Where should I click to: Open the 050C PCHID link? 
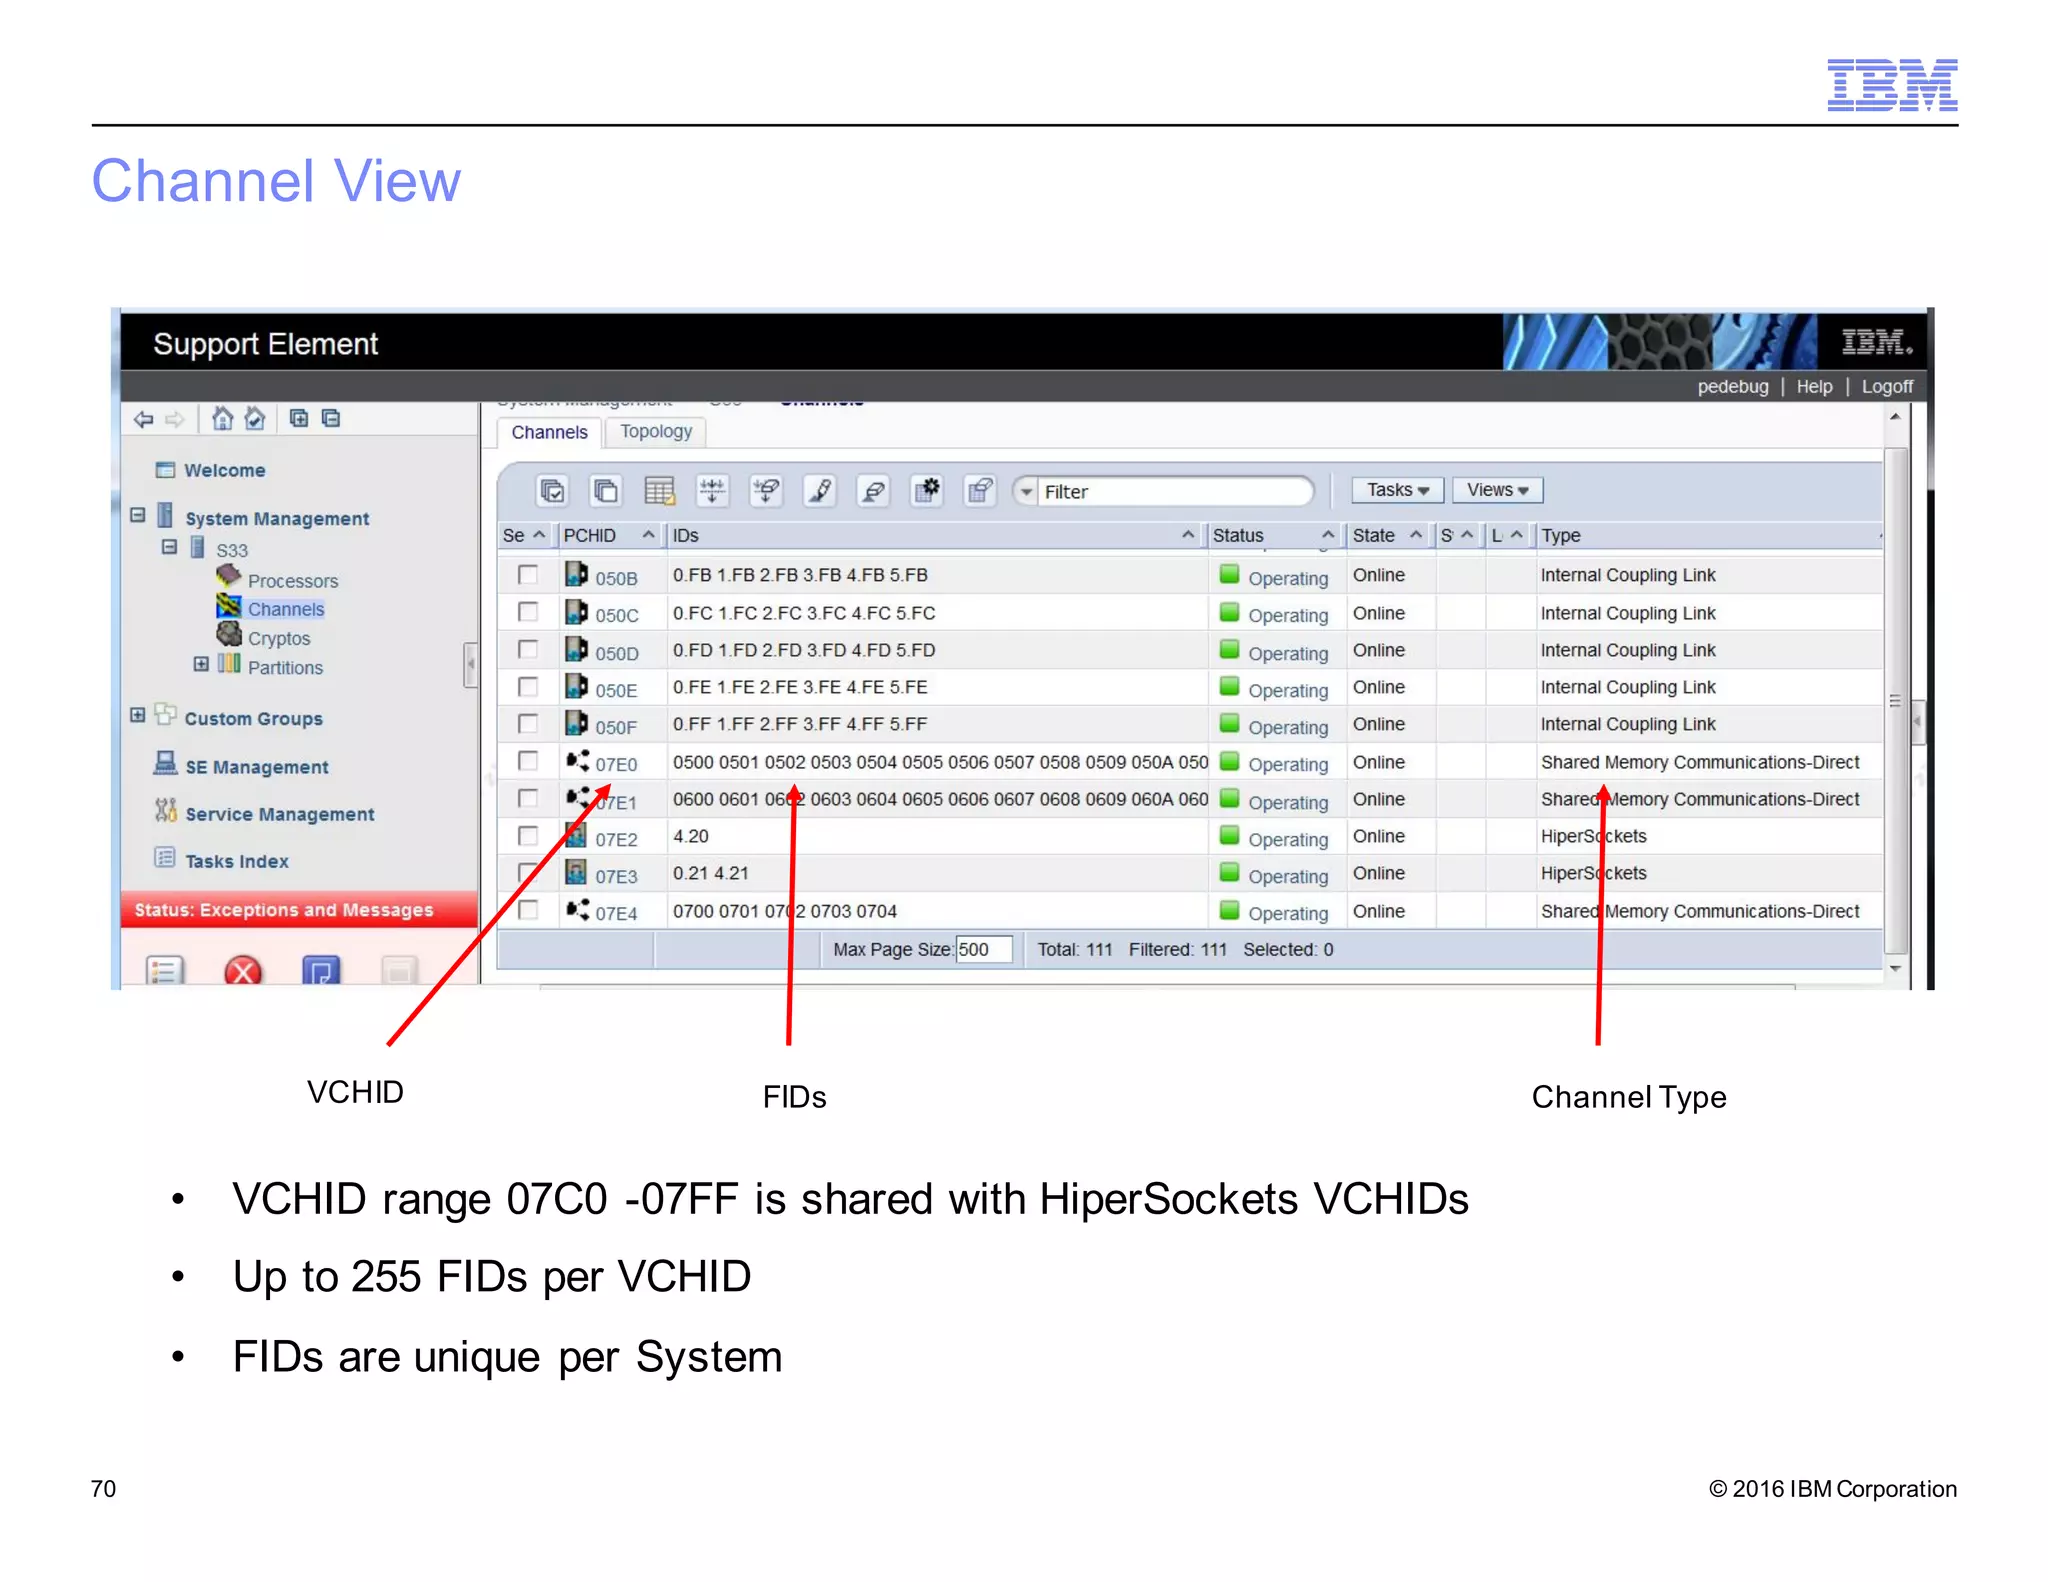pos(617,615)
